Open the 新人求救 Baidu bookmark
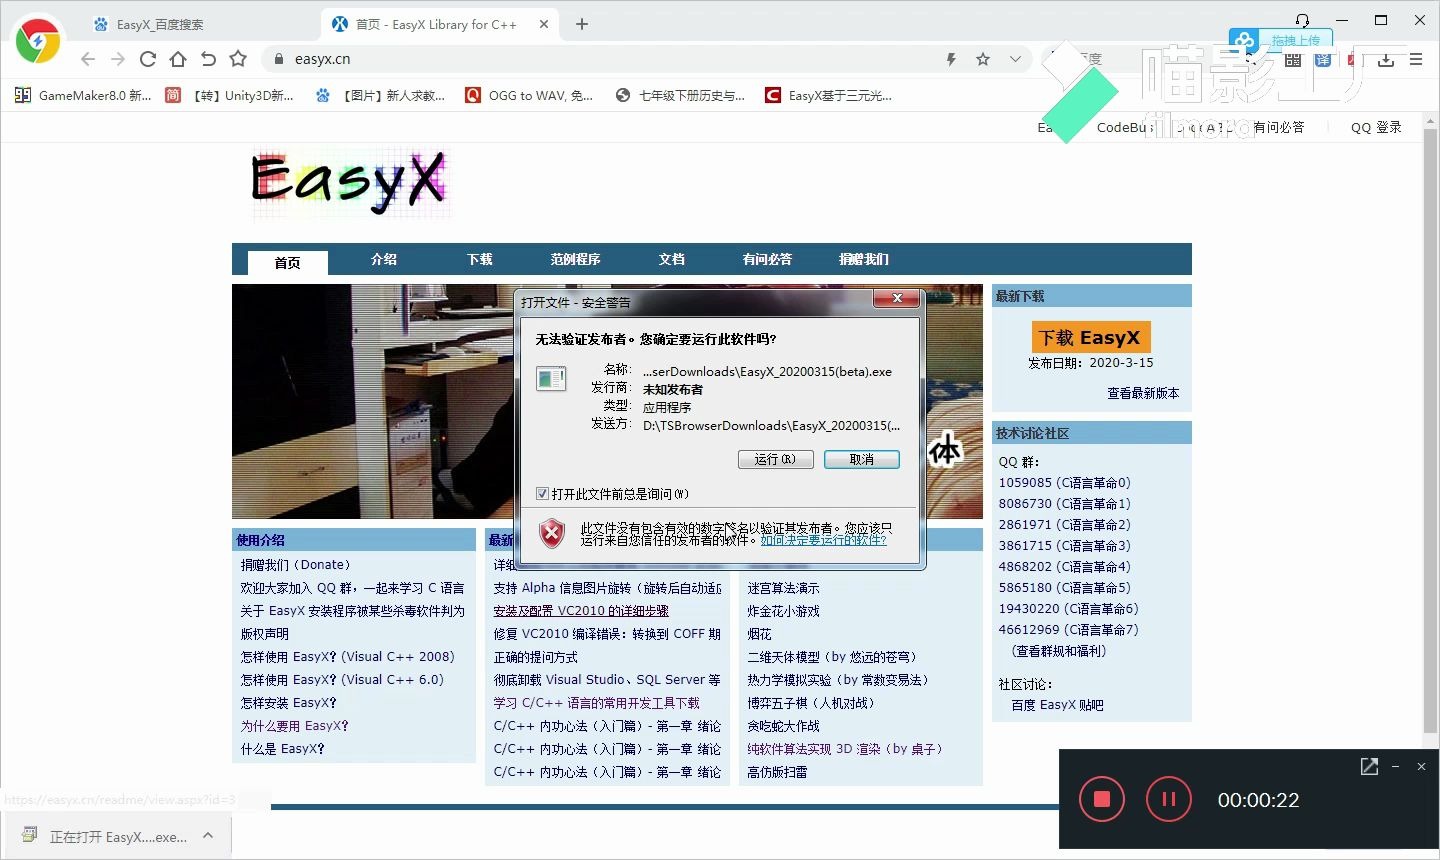 pyautogui.click(x=381, y=95)
